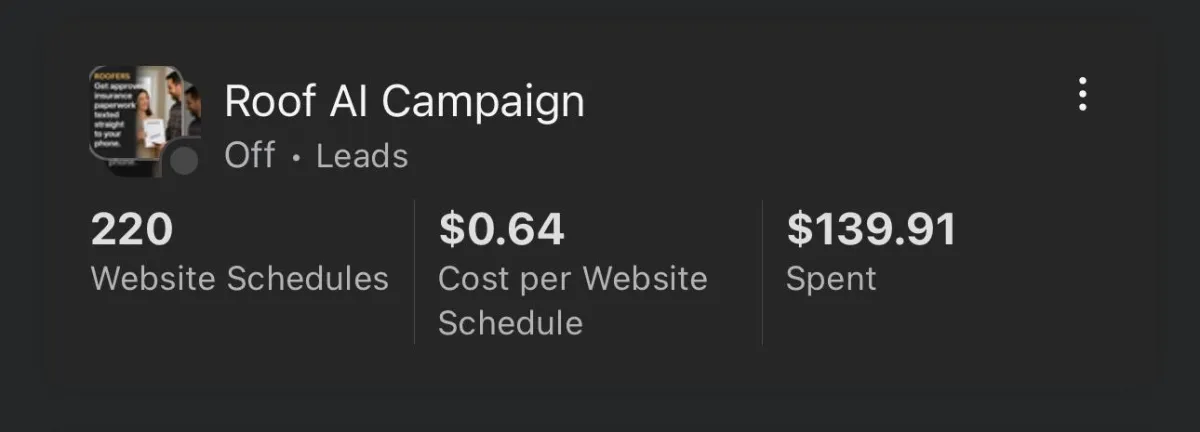Click the Roof AI Campaign ad thumbnail

point(136,115)
